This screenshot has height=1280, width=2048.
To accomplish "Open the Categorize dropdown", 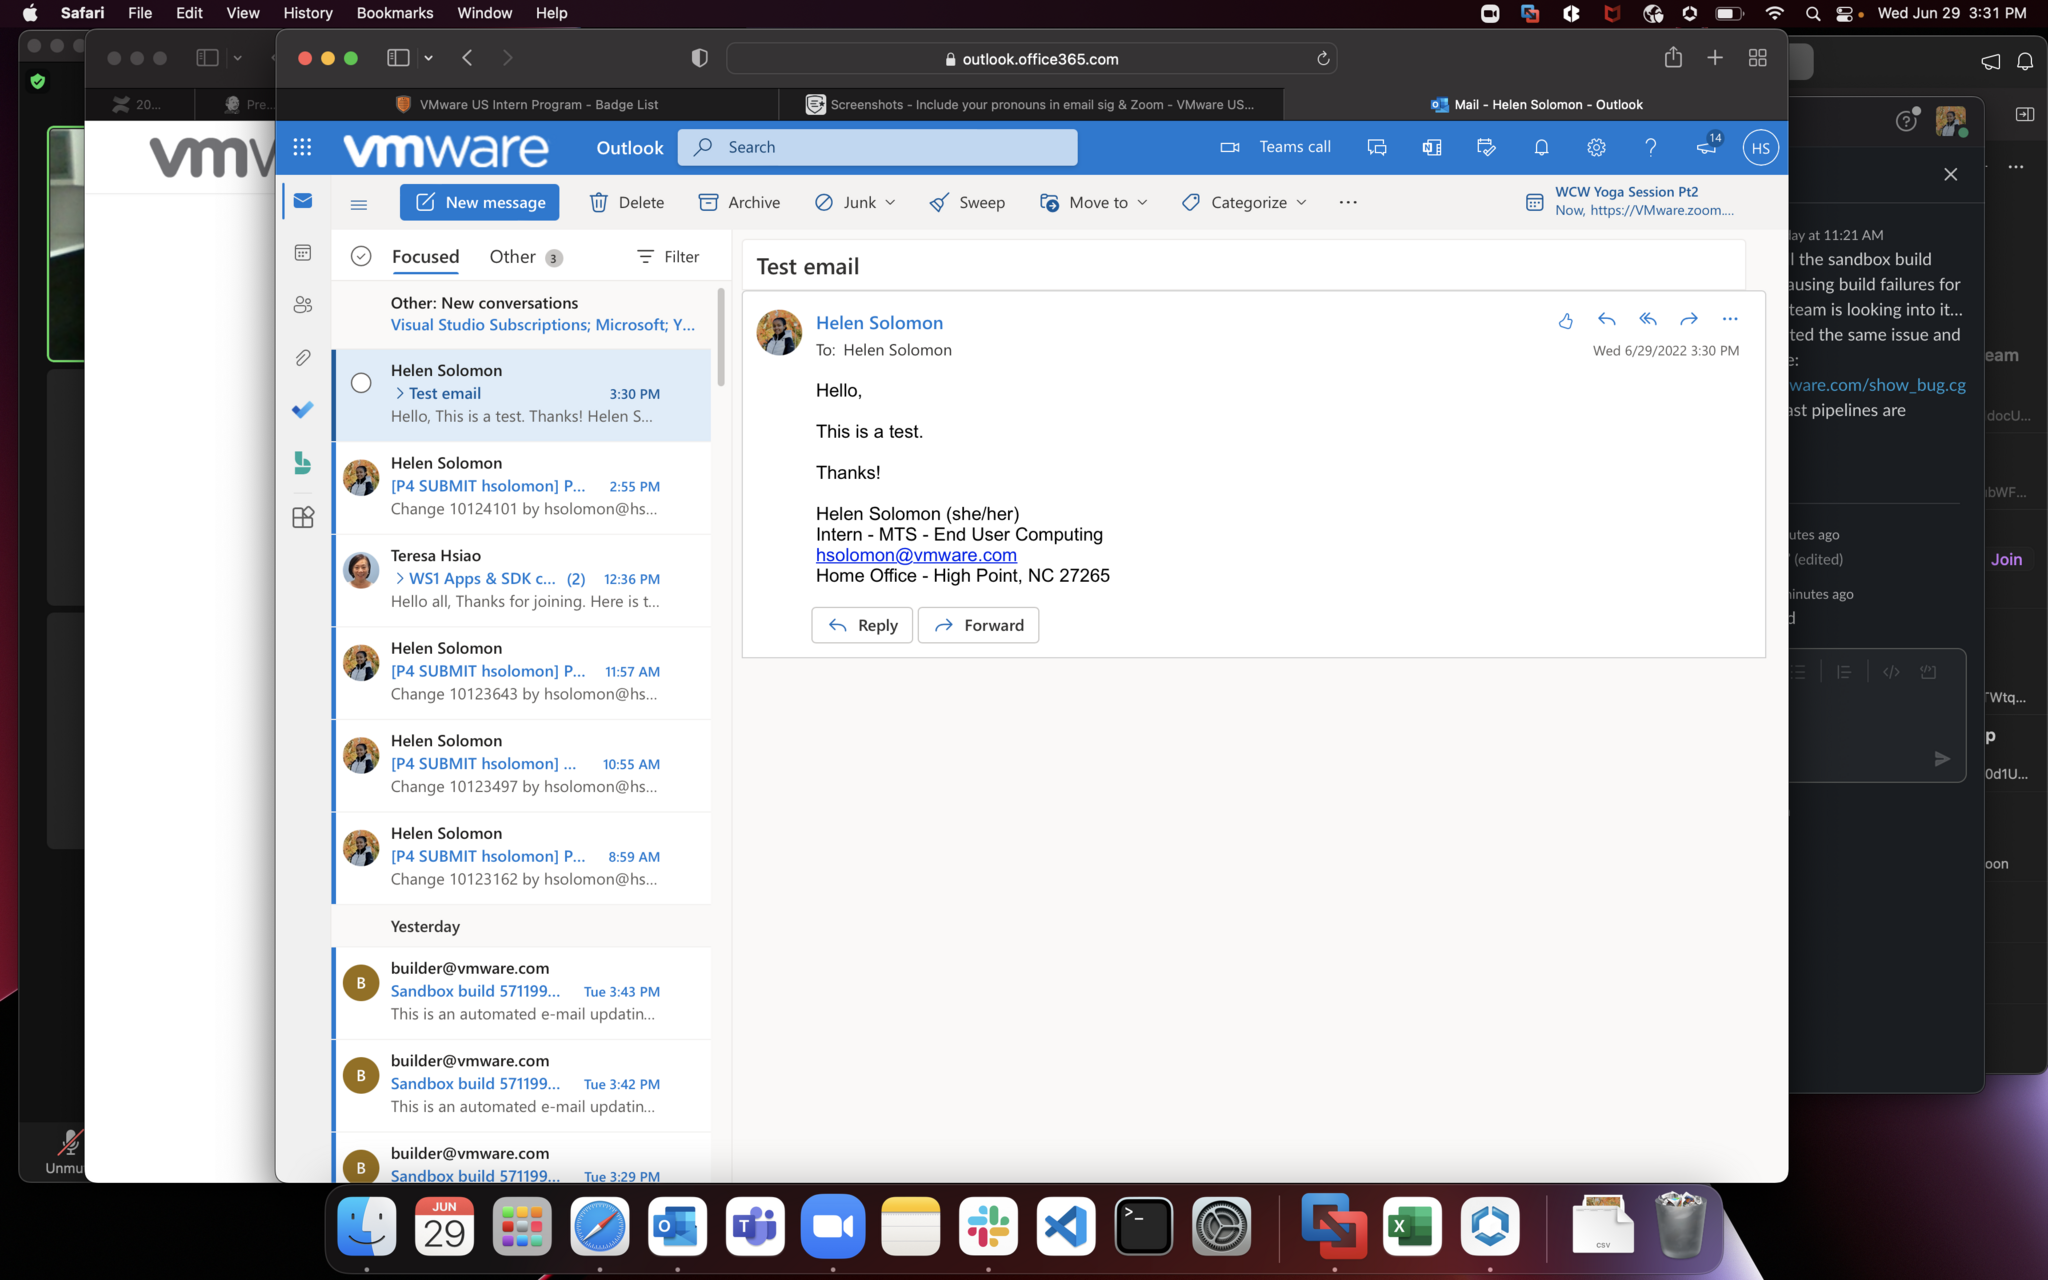I will (1301, 203).
